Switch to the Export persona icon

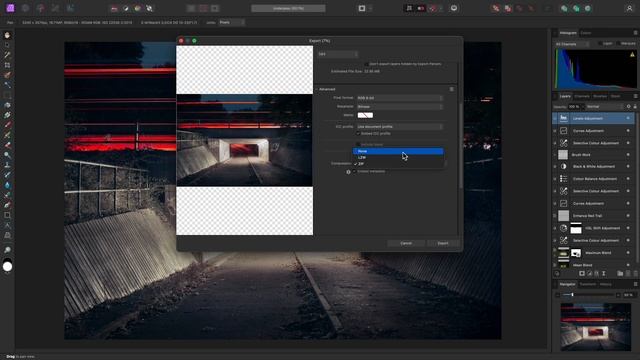pyautogui.click(x=70, y=8)
